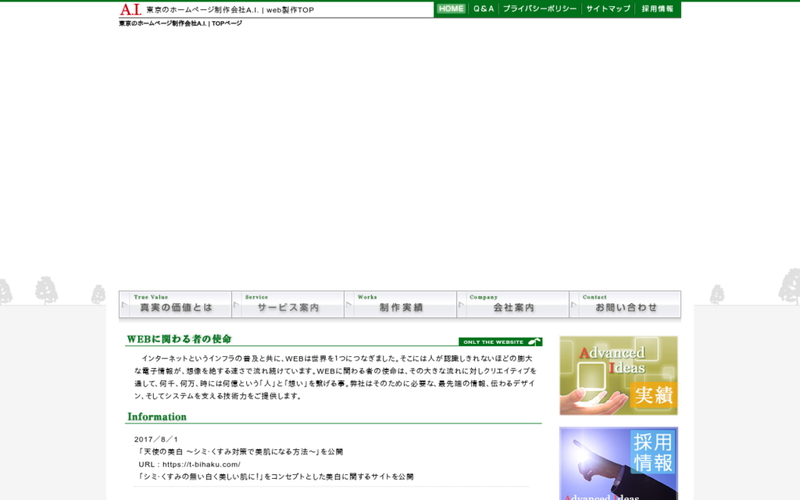Click the ONLY THE WEBSITE badge
This screenshot has width=800, height=500.
click(500, 342)
